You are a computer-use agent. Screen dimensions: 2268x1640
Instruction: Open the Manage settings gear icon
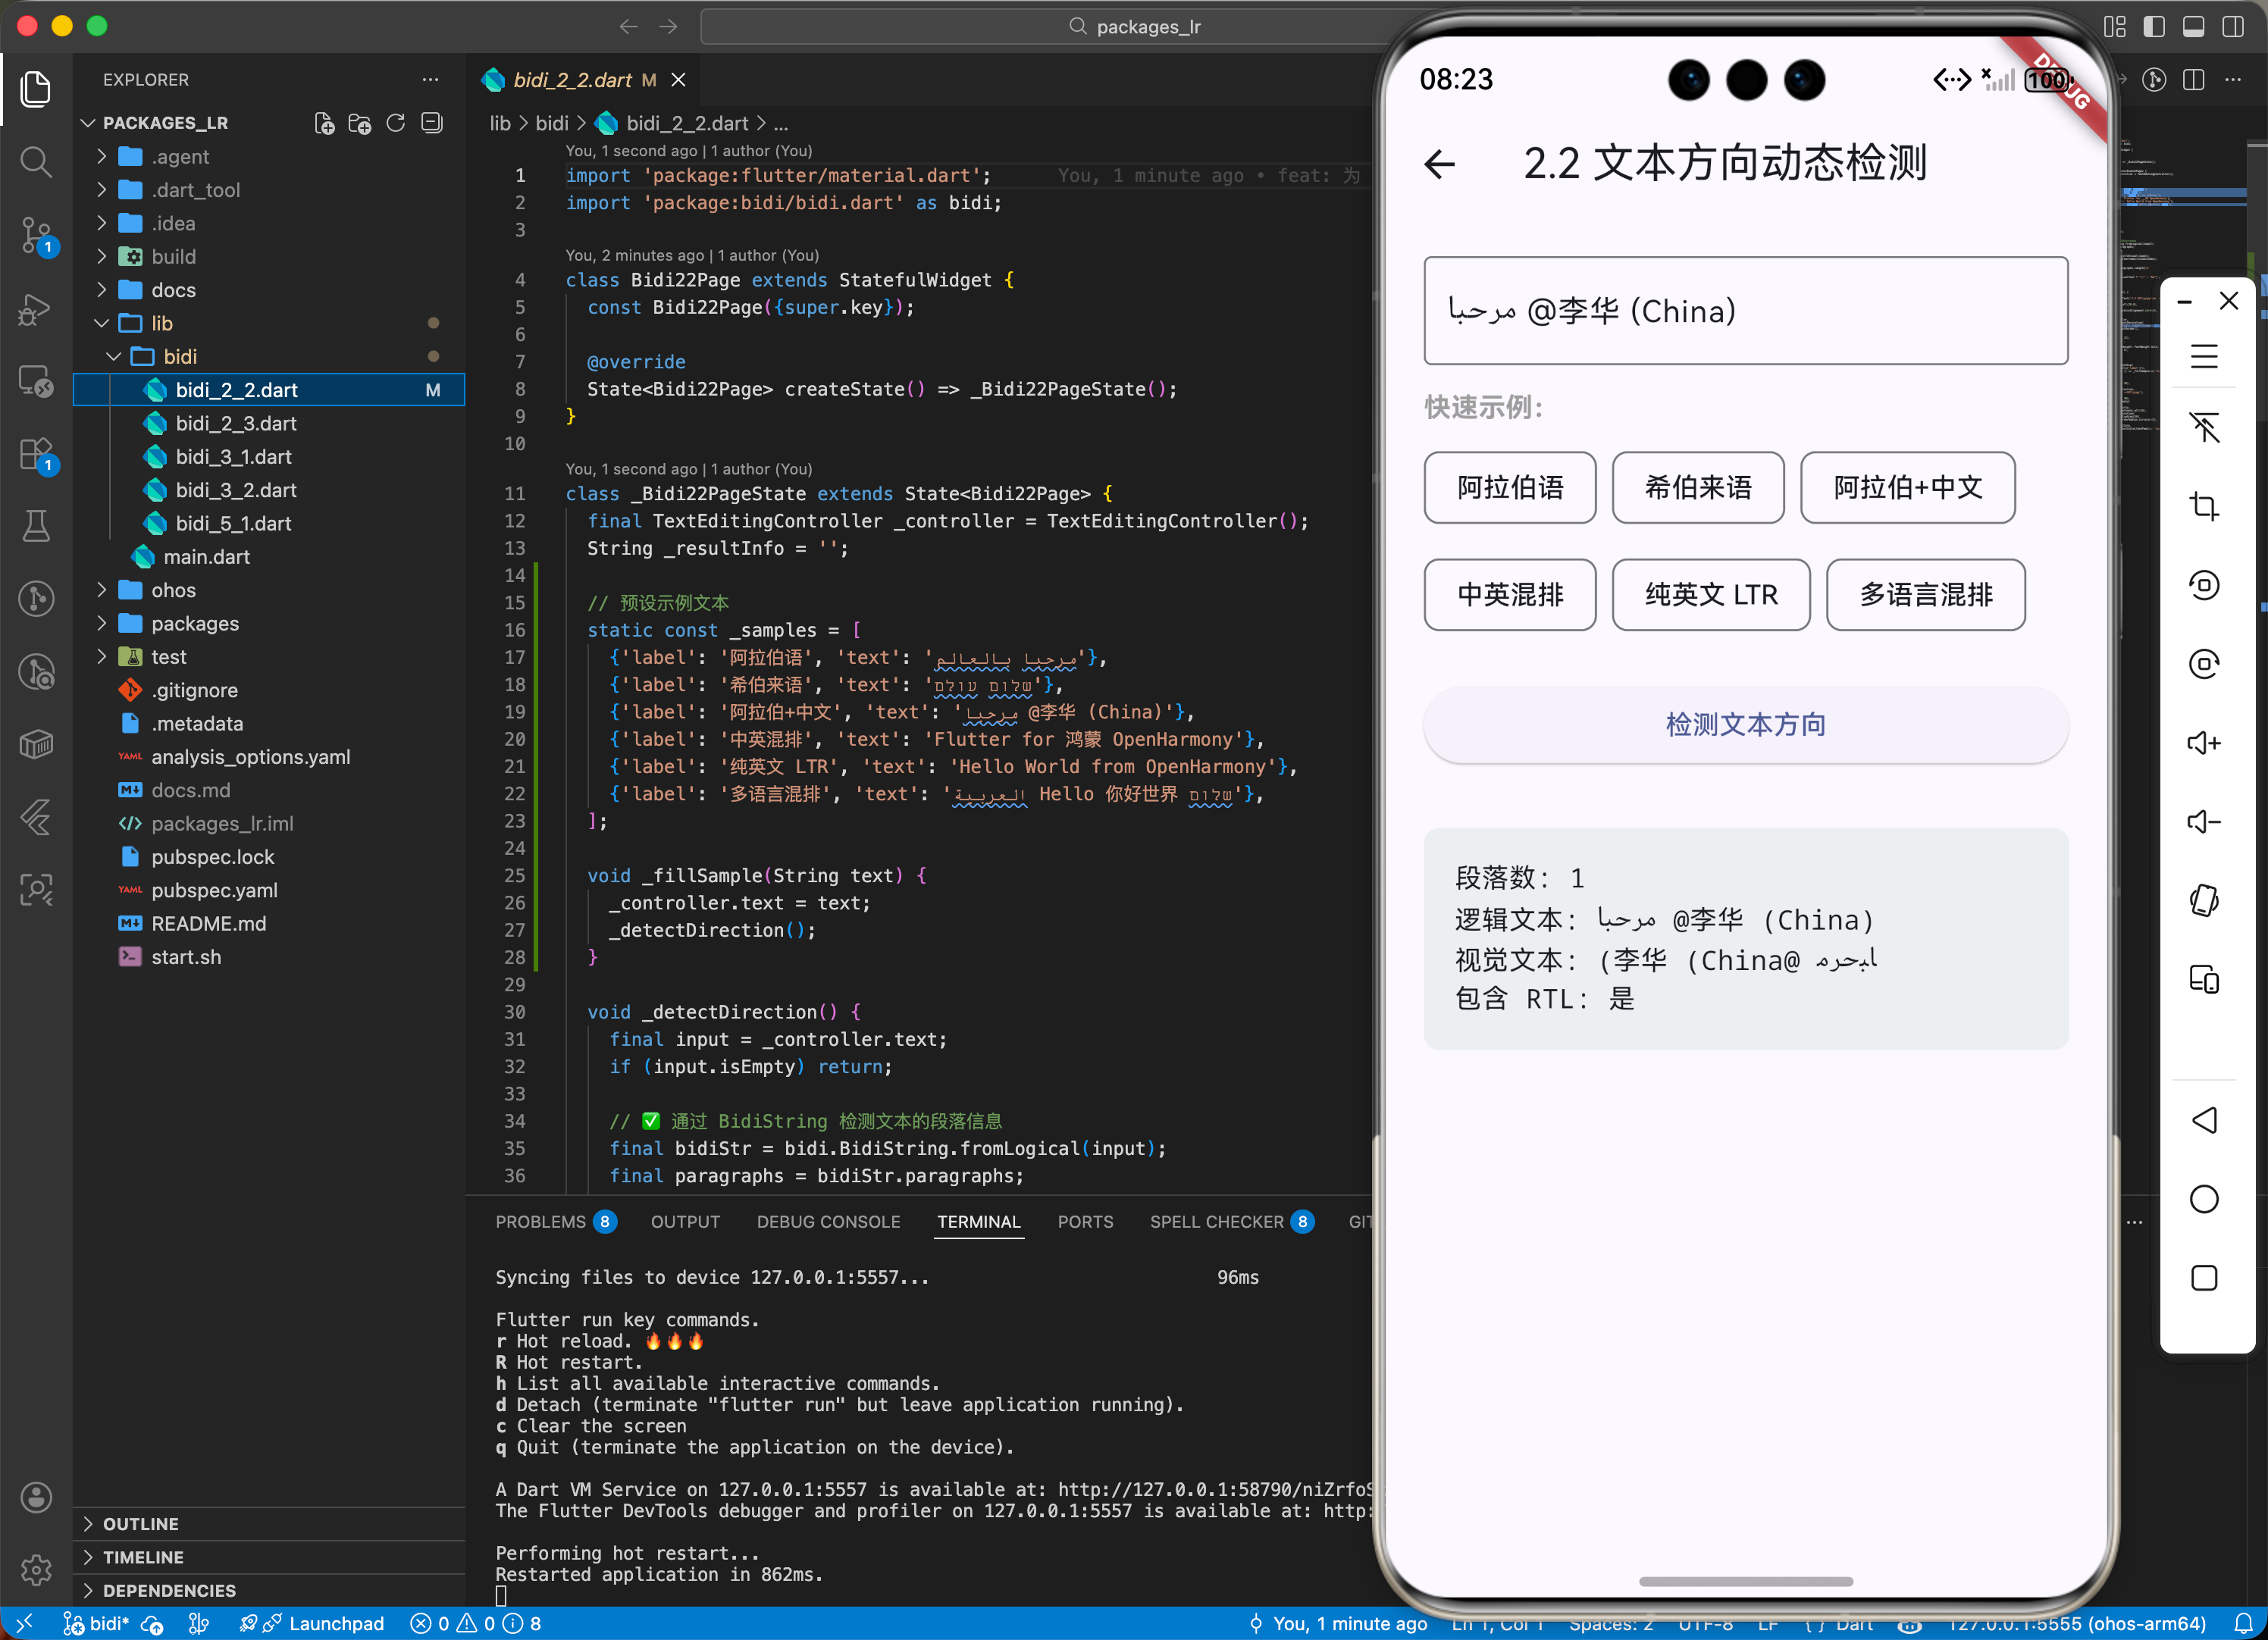coord(36,1569)
